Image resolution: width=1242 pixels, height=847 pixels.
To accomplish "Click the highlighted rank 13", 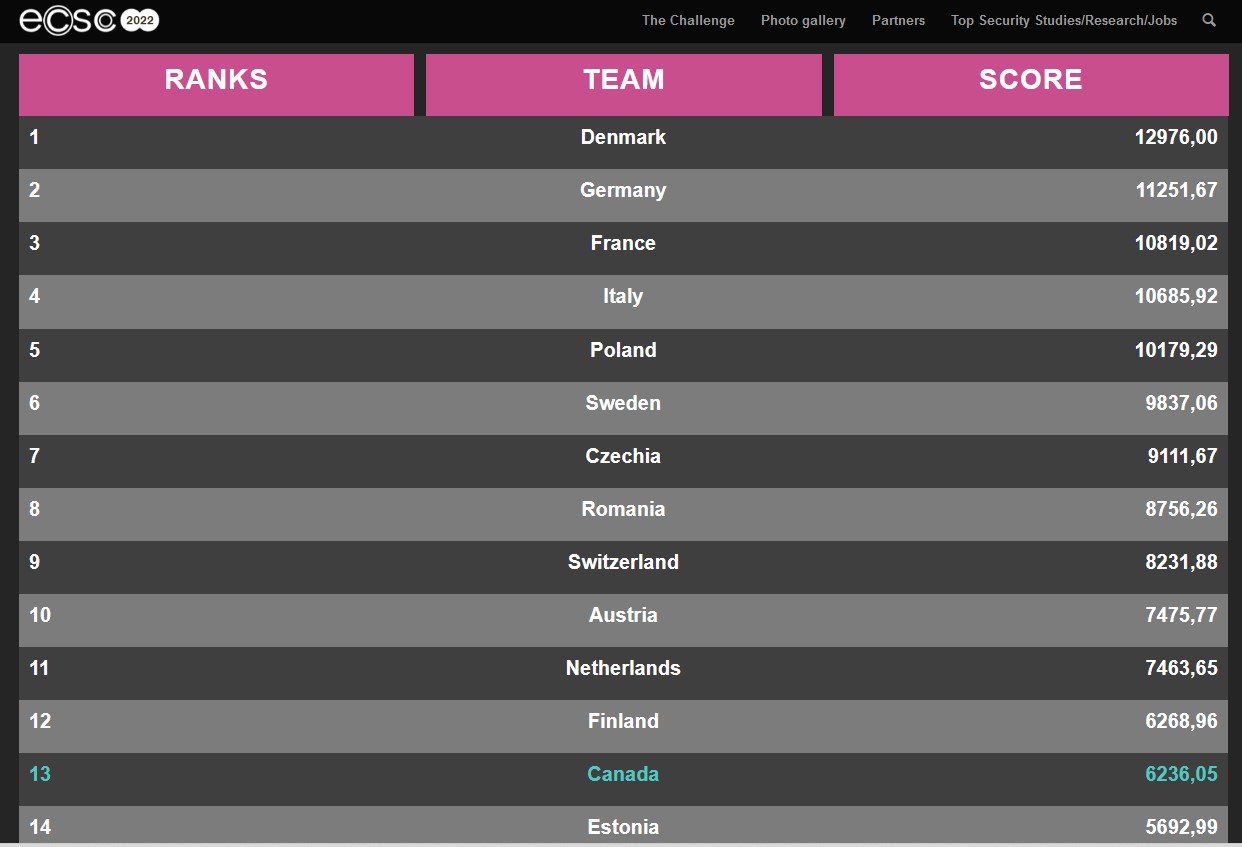I will pyautogui.click(x=40, y=774).
